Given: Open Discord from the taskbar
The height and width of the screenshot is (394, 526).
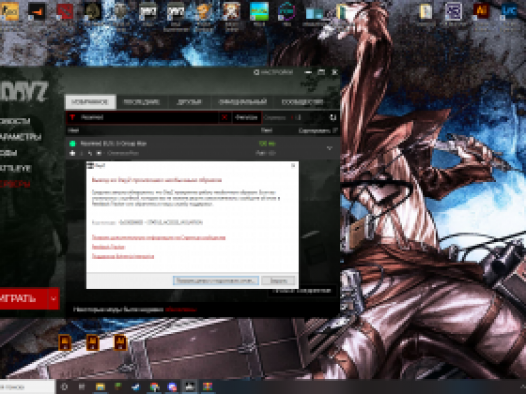Looking at the screenshot, I should (x=172, y=387).
